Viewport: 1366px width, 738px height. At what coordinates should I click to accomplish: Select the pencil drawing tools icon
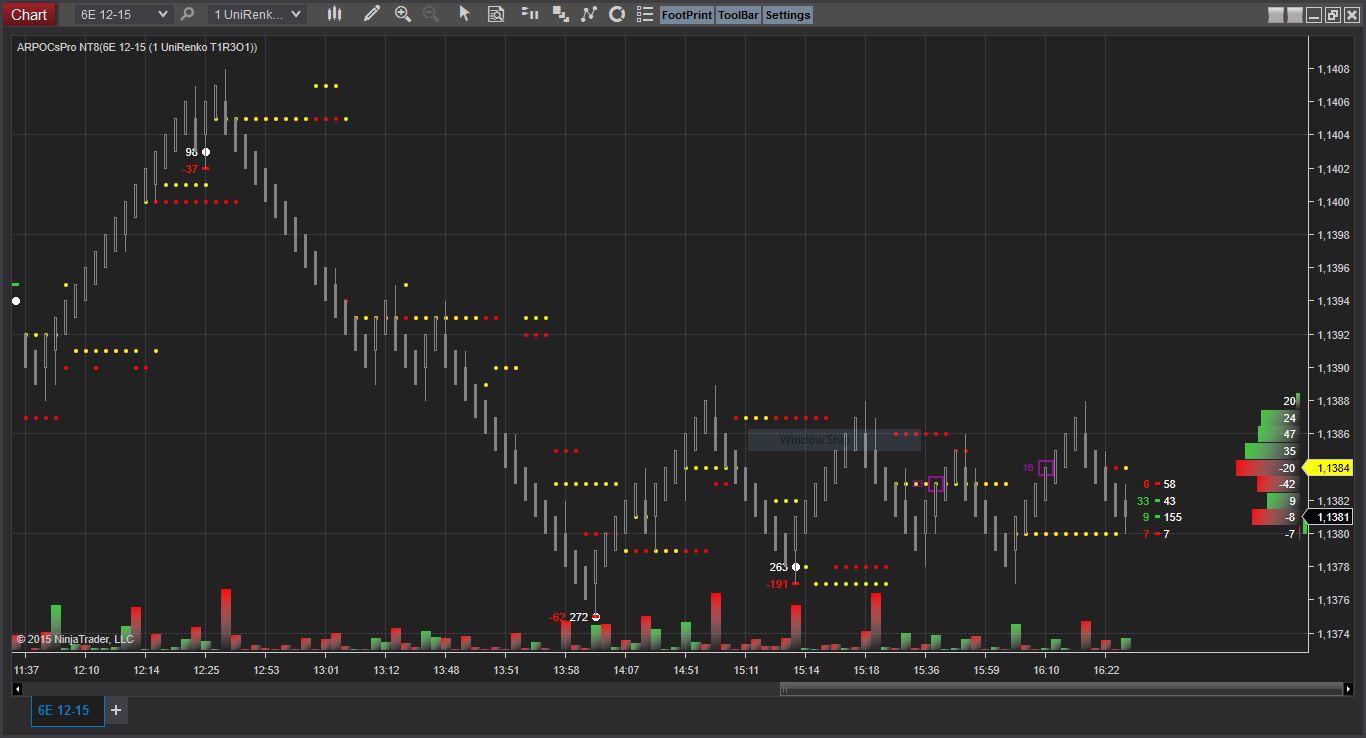click(x=372, y=14)
